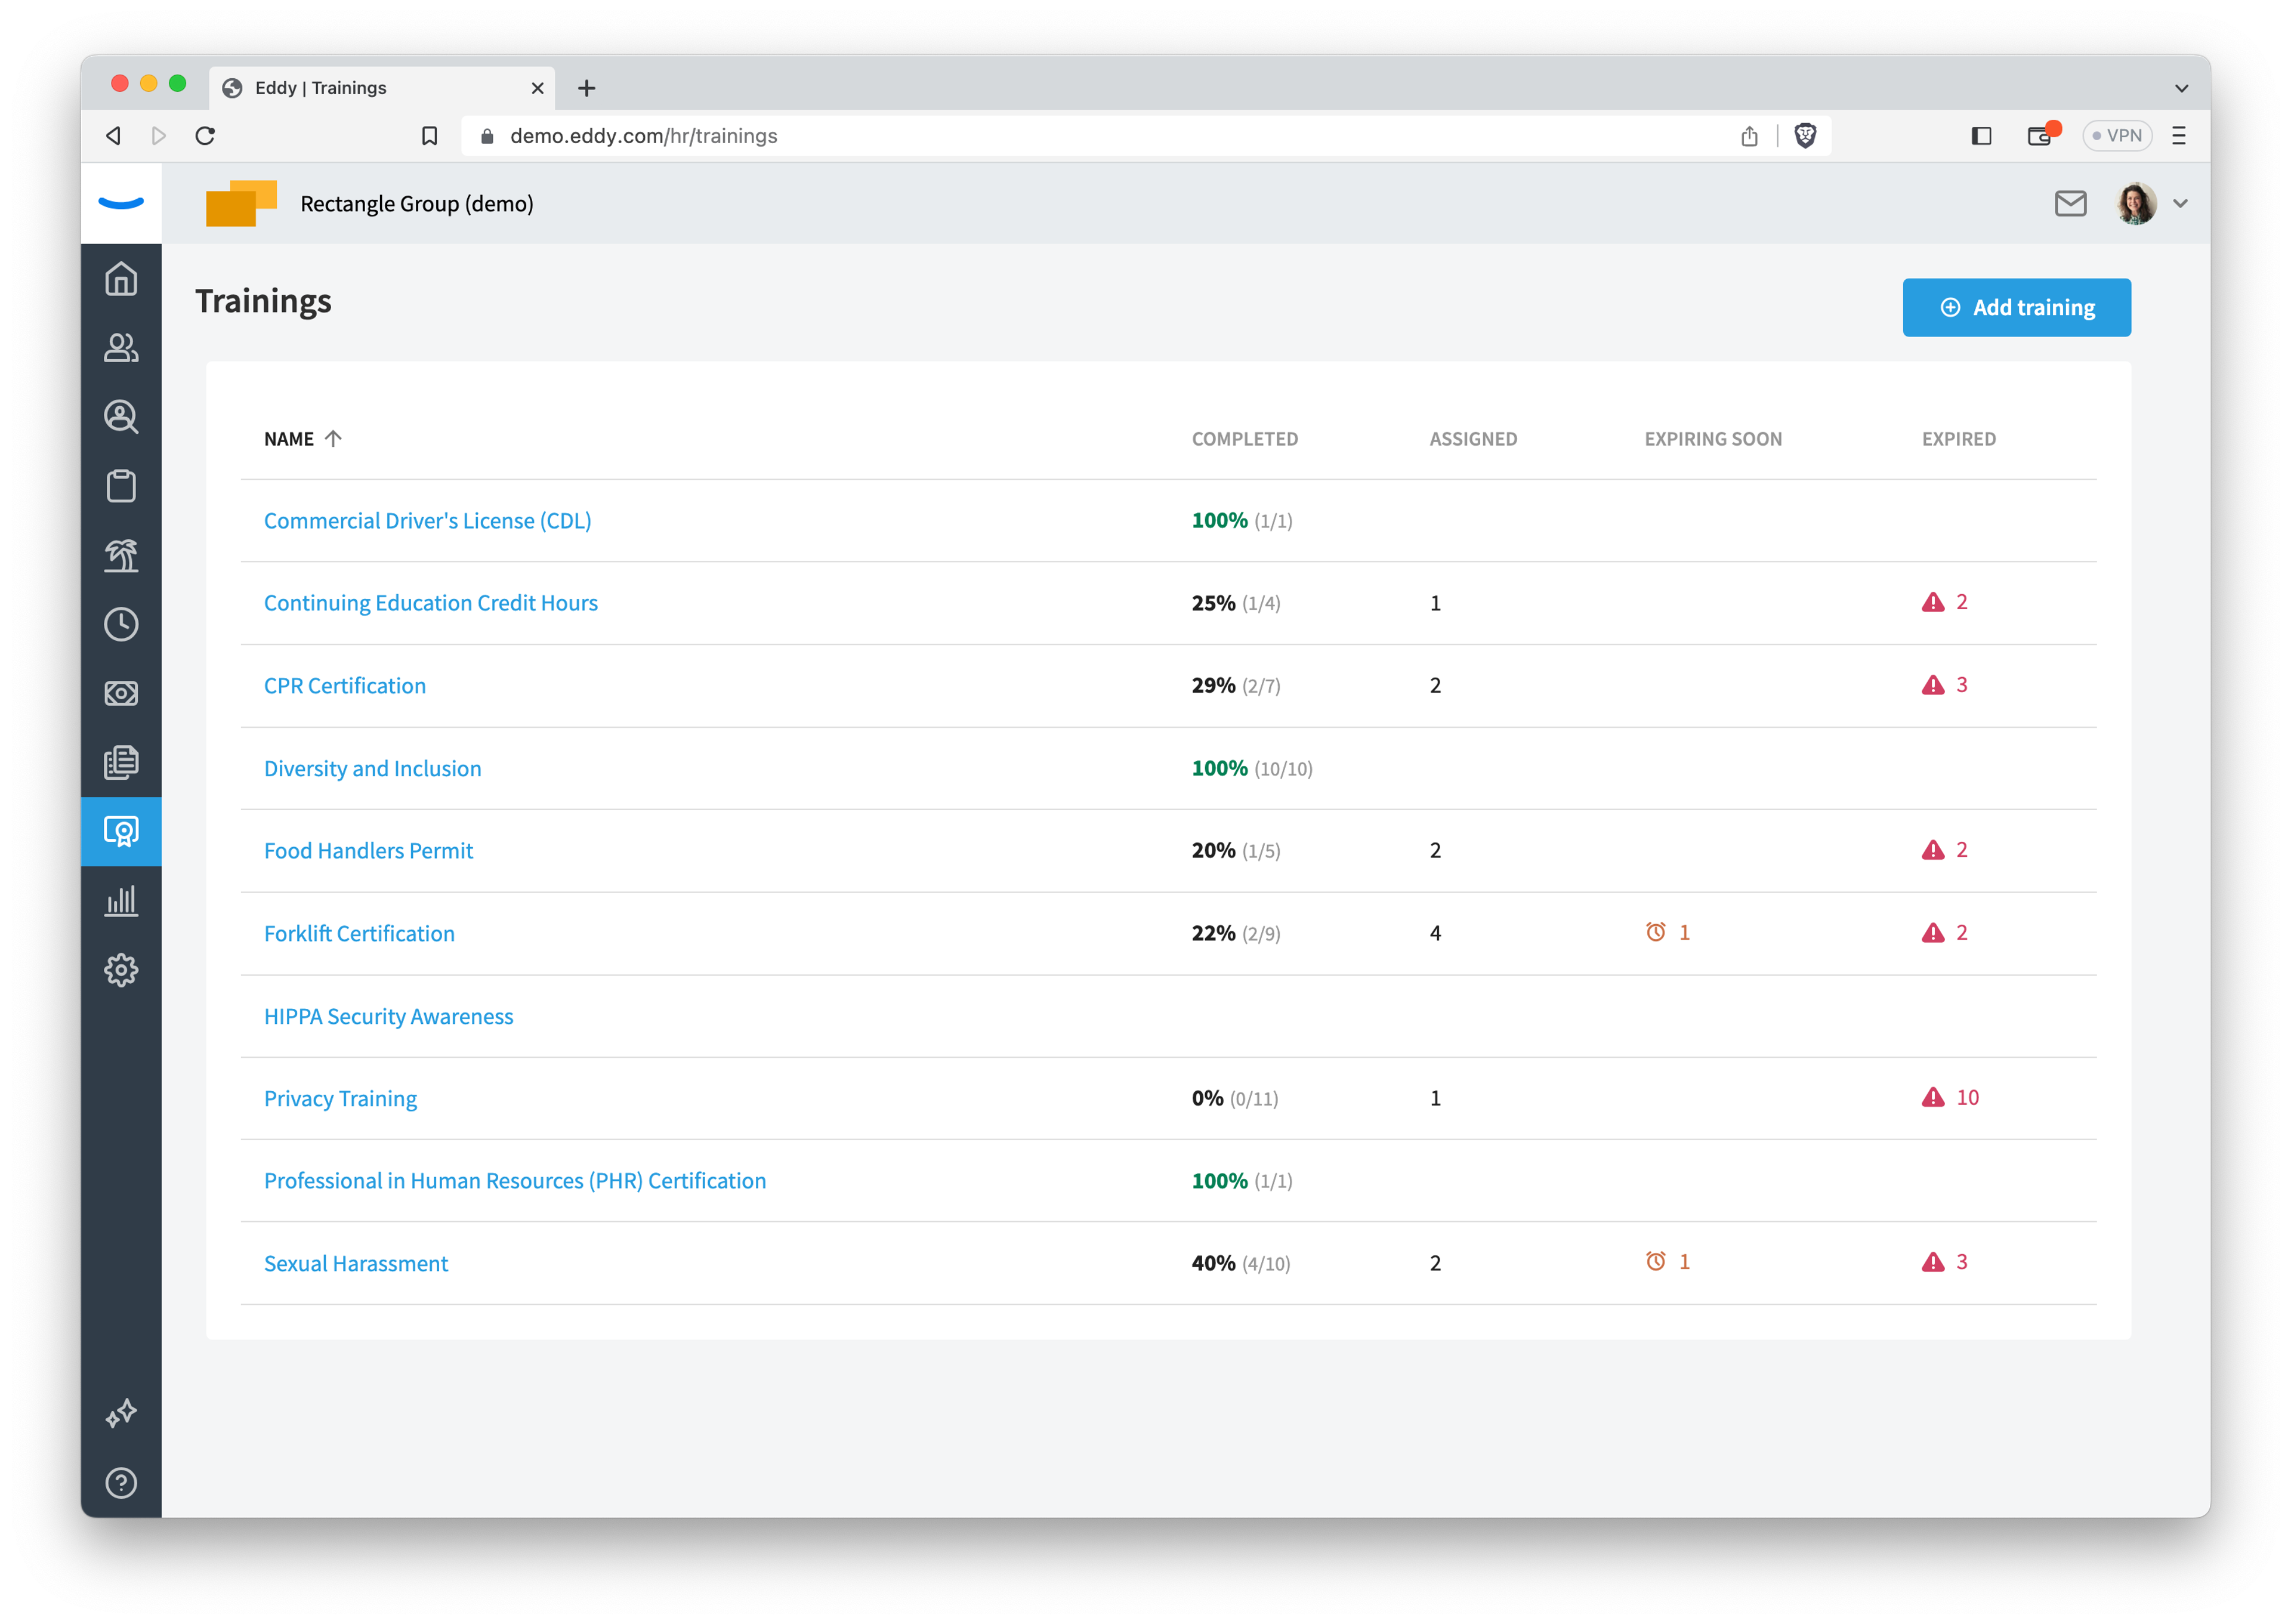Click the user profile avatar photo
Image resolution: width=2291 pixels, height=1624 pixels.
tap(2136, 204)
